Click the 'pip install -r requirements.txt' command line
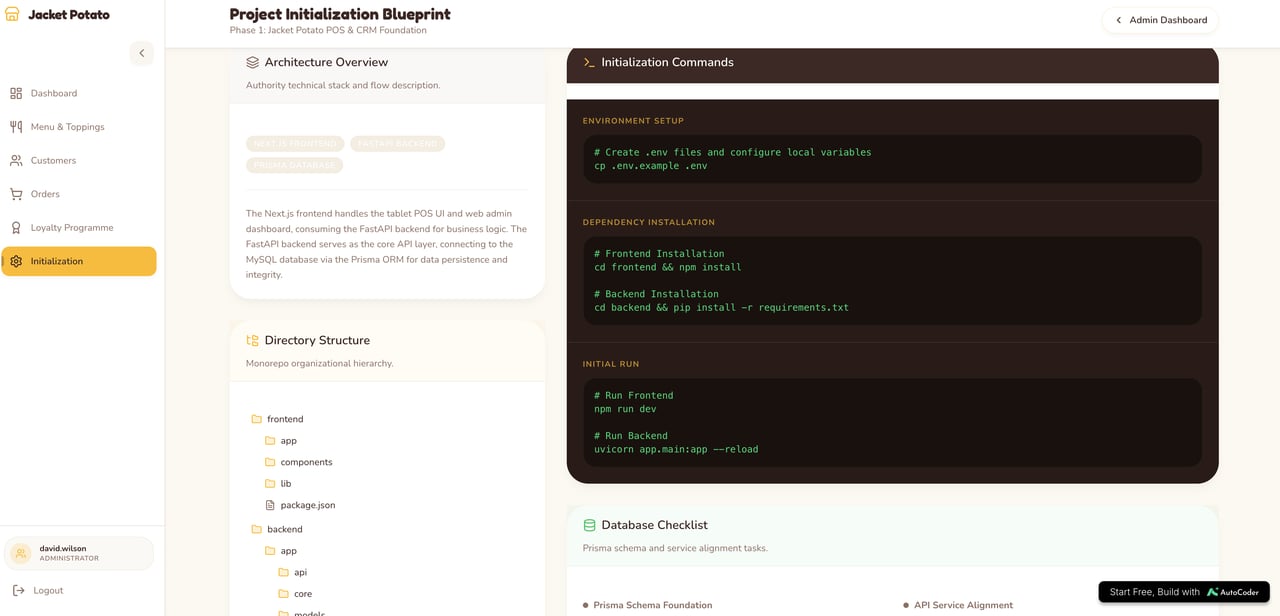 point(721,308)
